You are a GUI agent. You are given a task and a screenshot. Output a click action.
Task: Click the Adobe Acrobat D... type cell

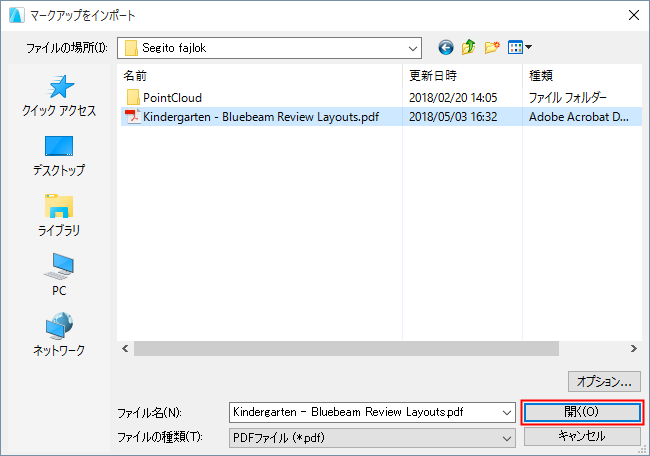click(579, 117)
